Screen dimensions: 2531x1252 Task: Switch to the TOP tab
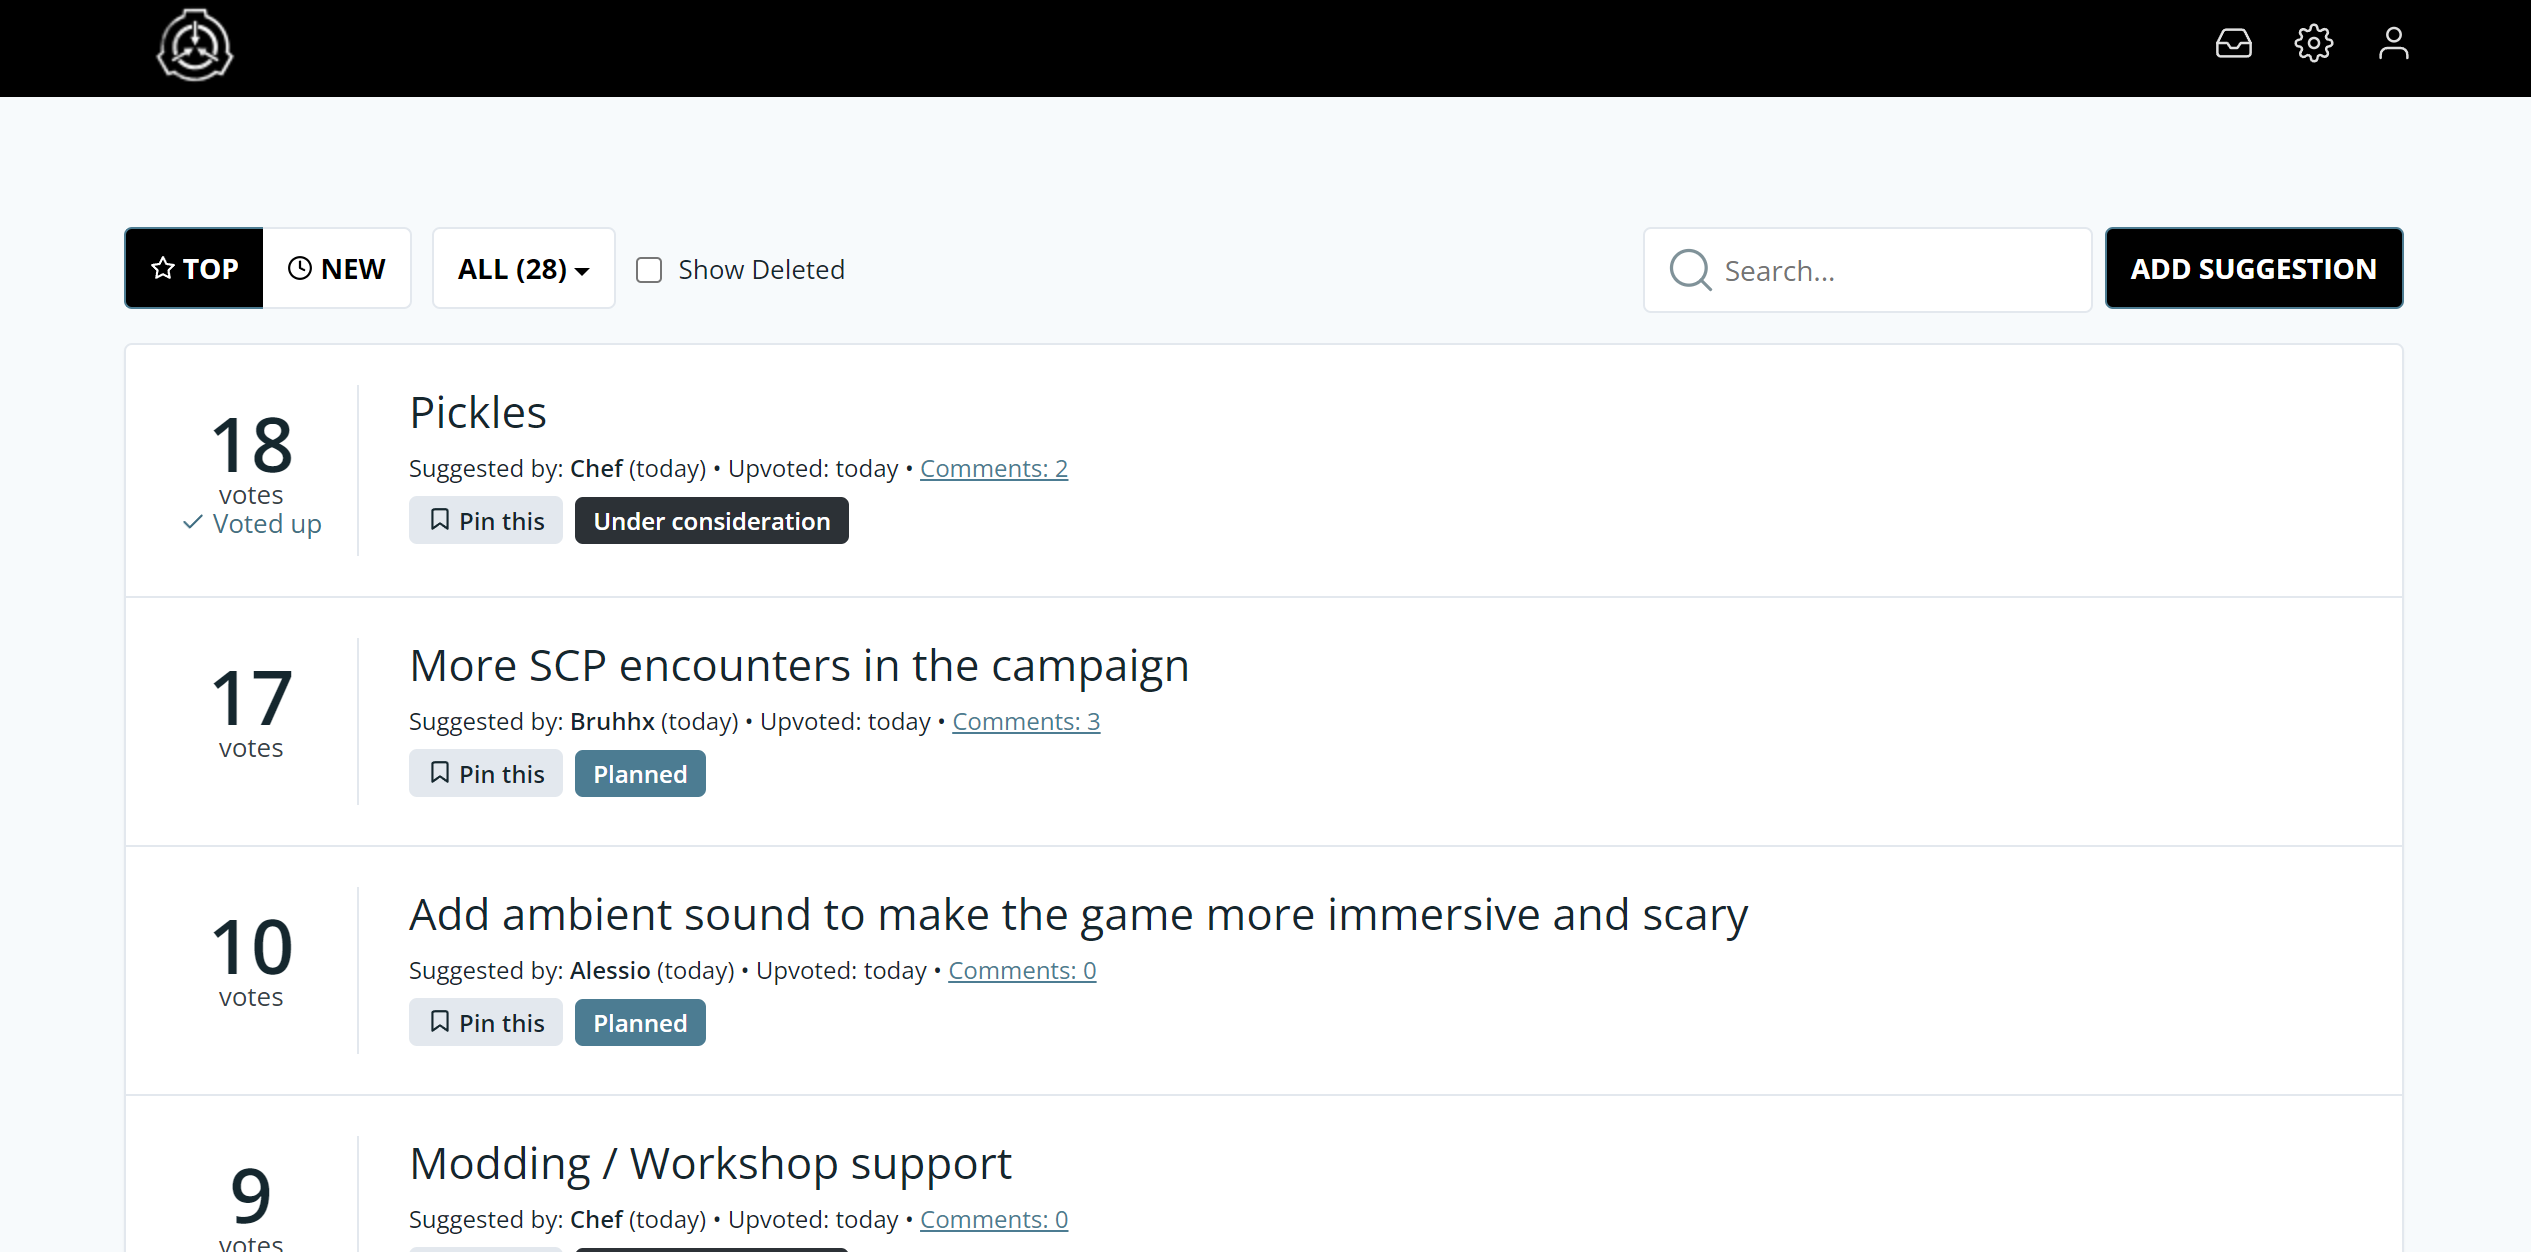click(194, 269)
